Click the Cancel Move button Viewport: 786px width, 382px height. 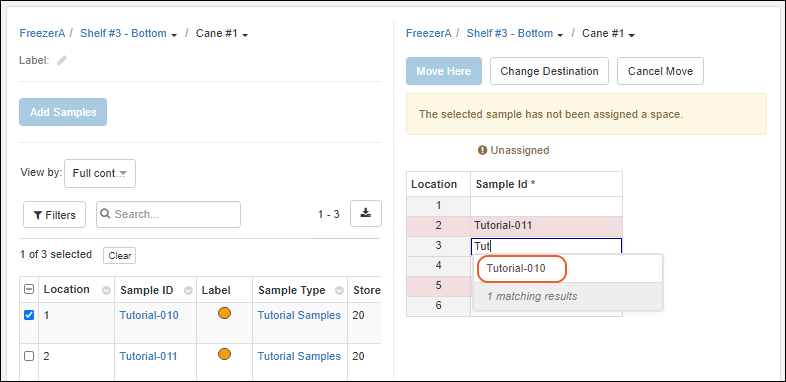[x=660, y=71]
